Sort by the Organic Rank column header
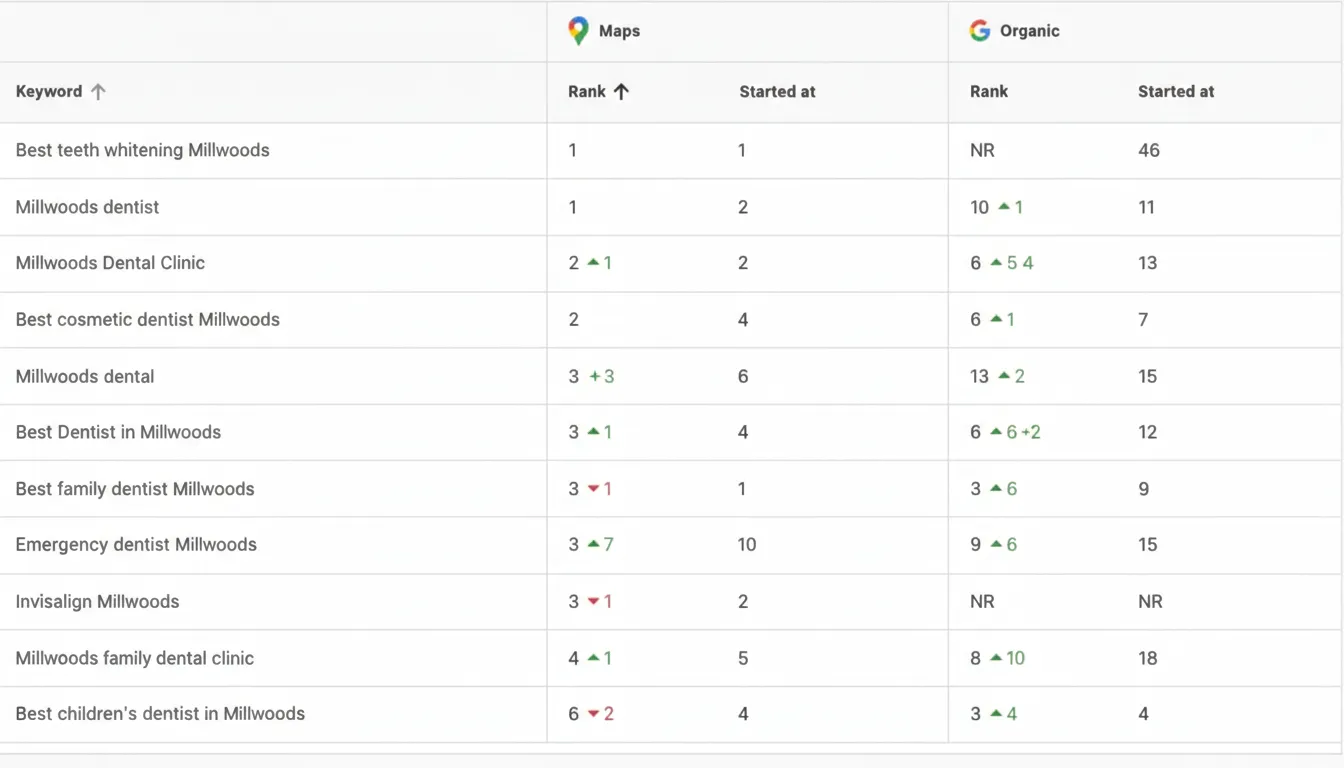The height and width of the screenshot is (768, 1344). pos(988,92)
